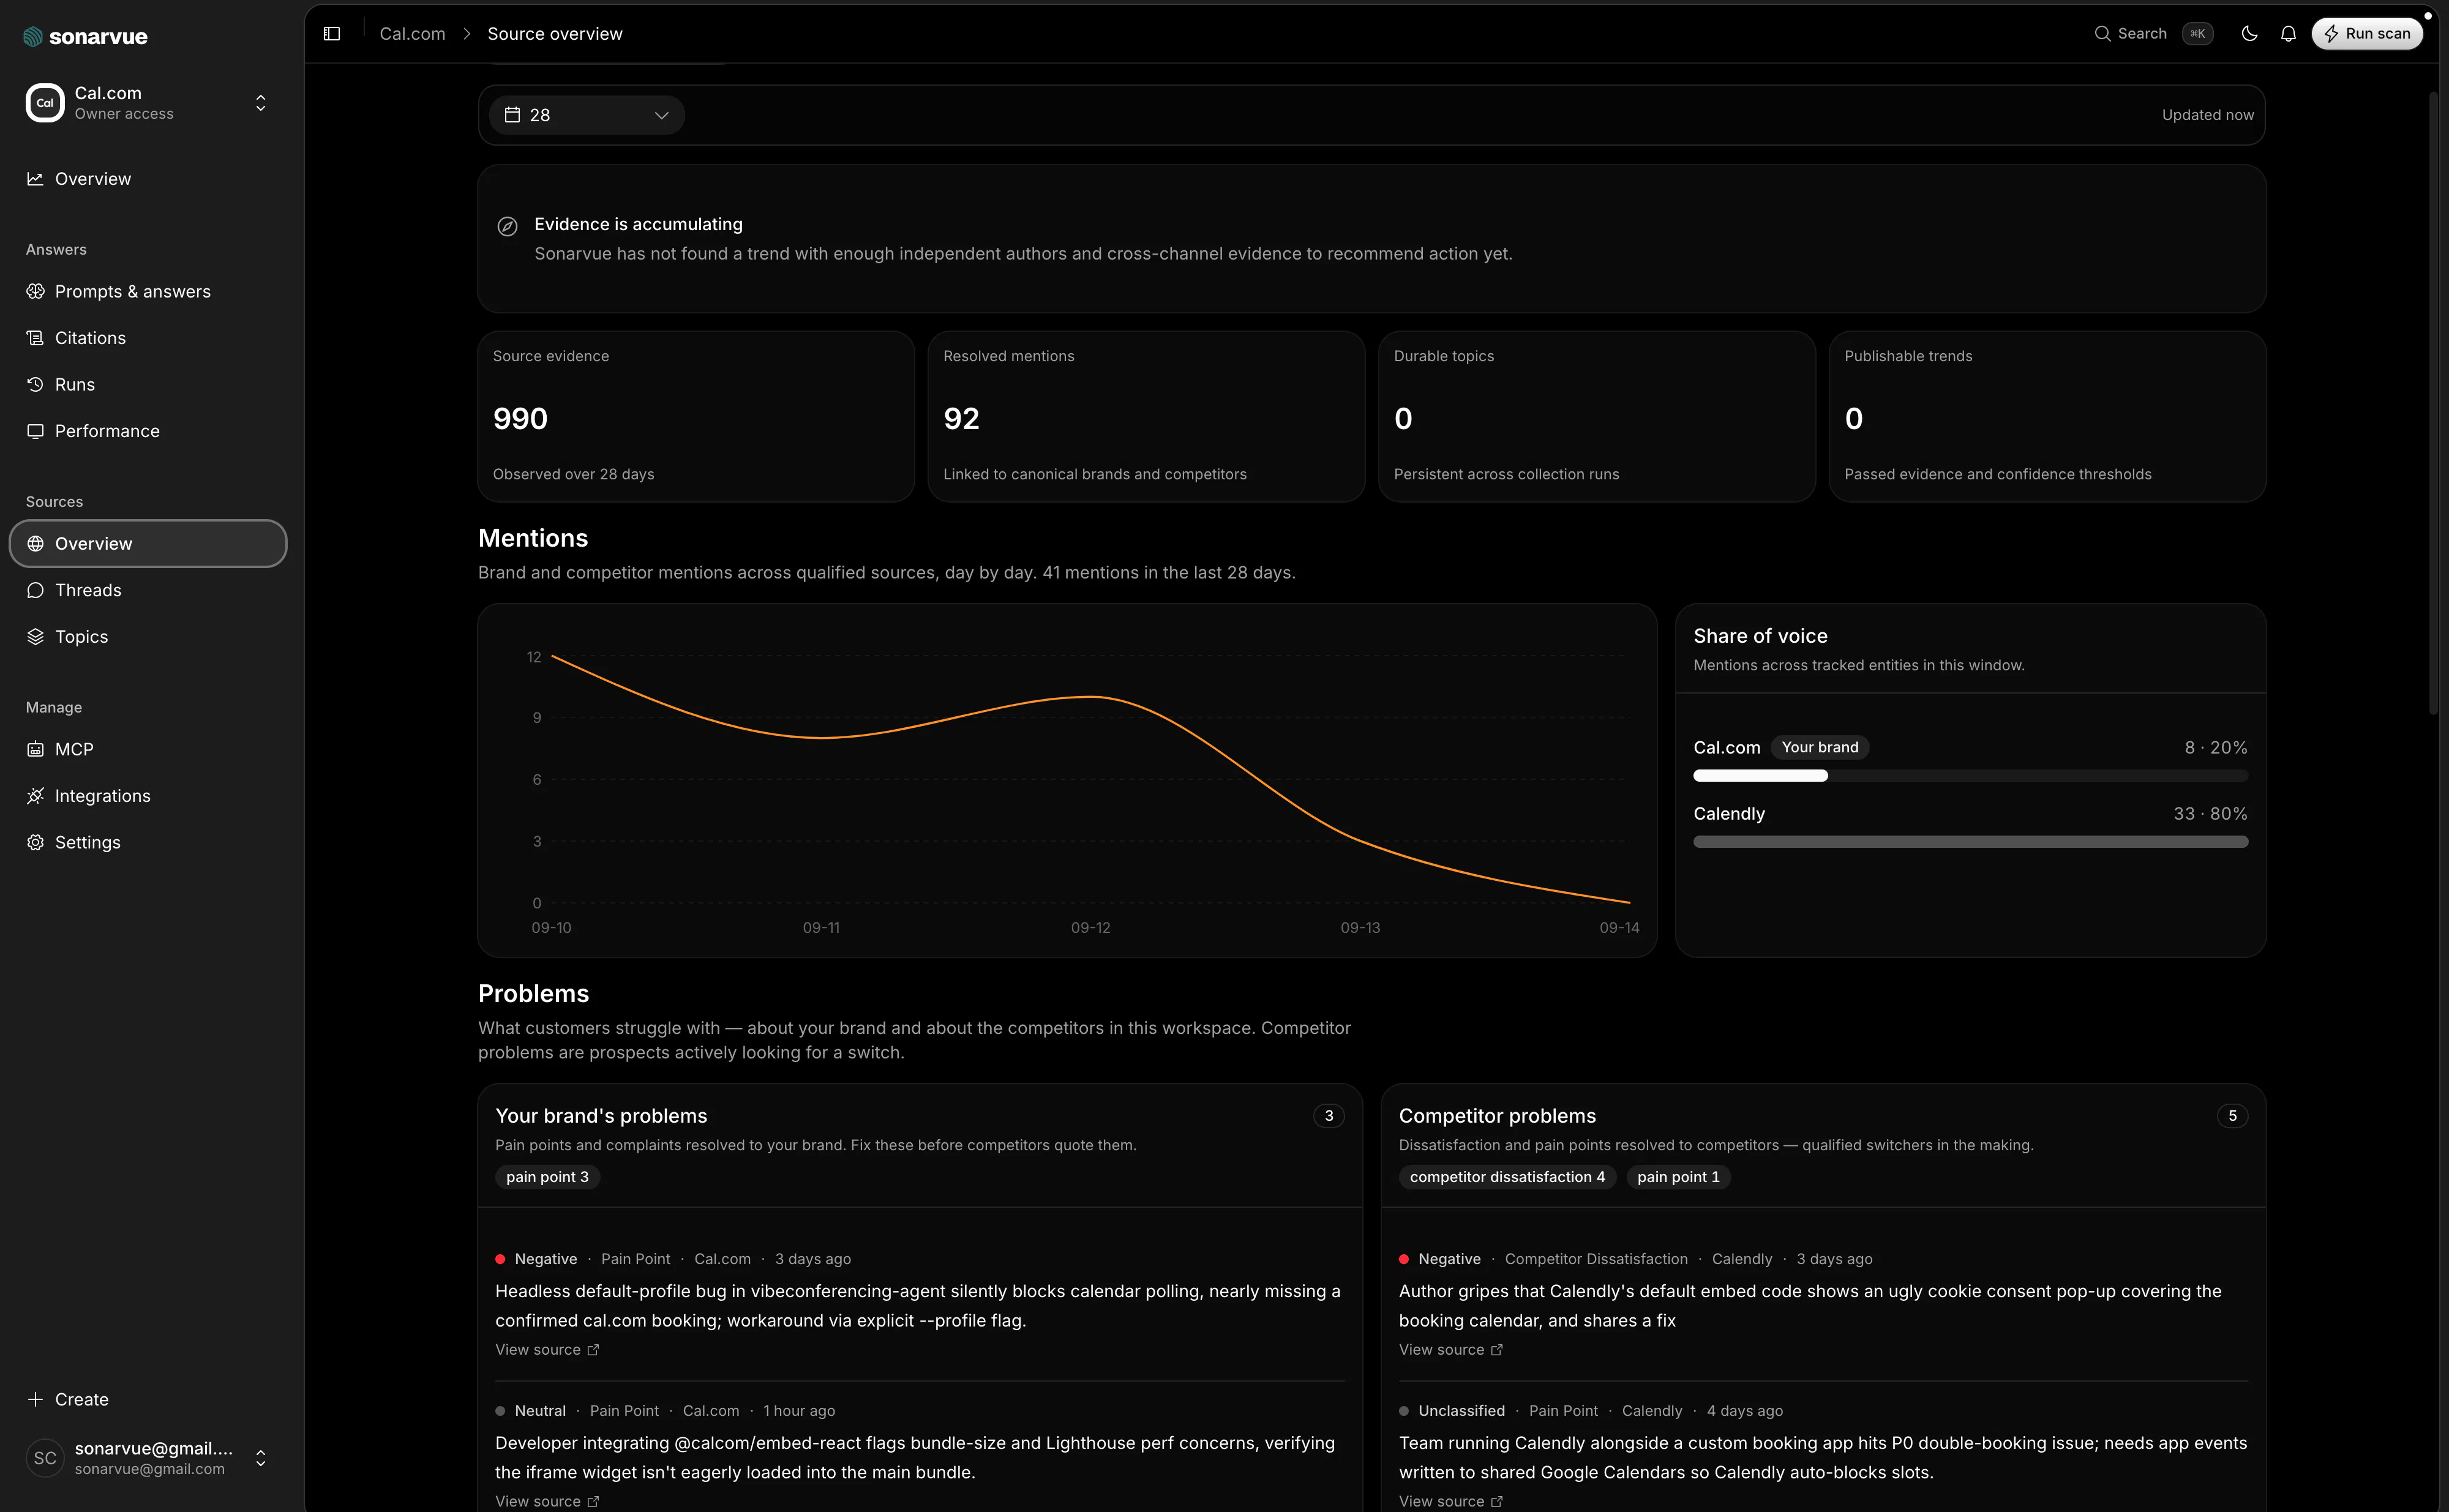
Task: Click the 09-10 date label on chart
Action: pos(551,928)
